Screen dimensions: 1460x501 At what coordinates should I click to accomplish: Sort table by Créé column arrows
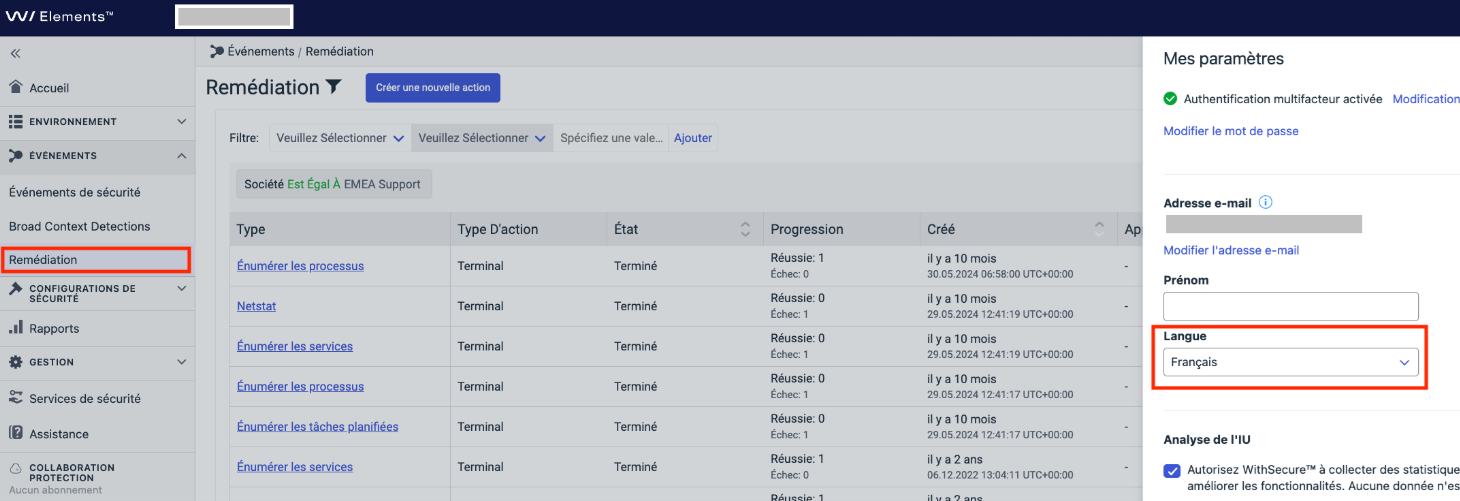pos(1101,229)
